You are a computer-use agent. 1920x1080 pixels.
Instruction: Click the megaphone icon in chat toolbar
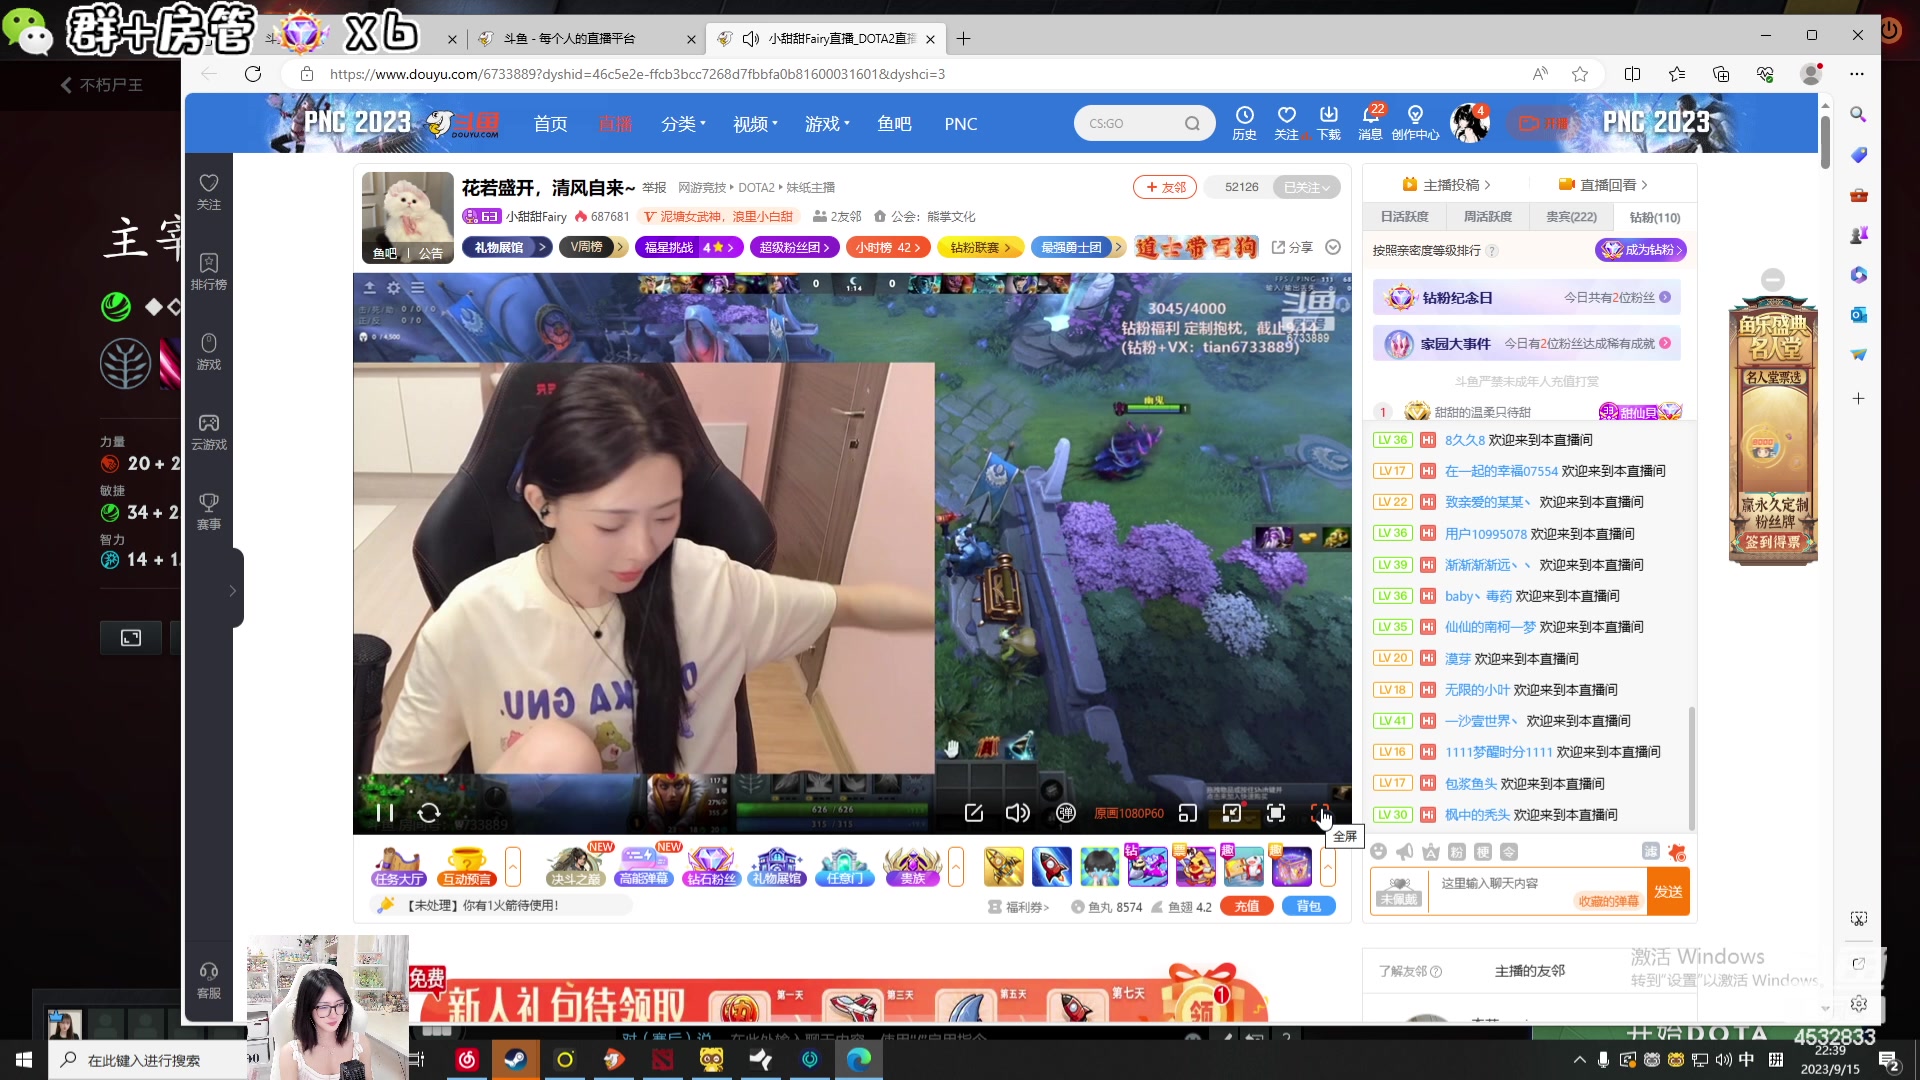click(1405, 851)
